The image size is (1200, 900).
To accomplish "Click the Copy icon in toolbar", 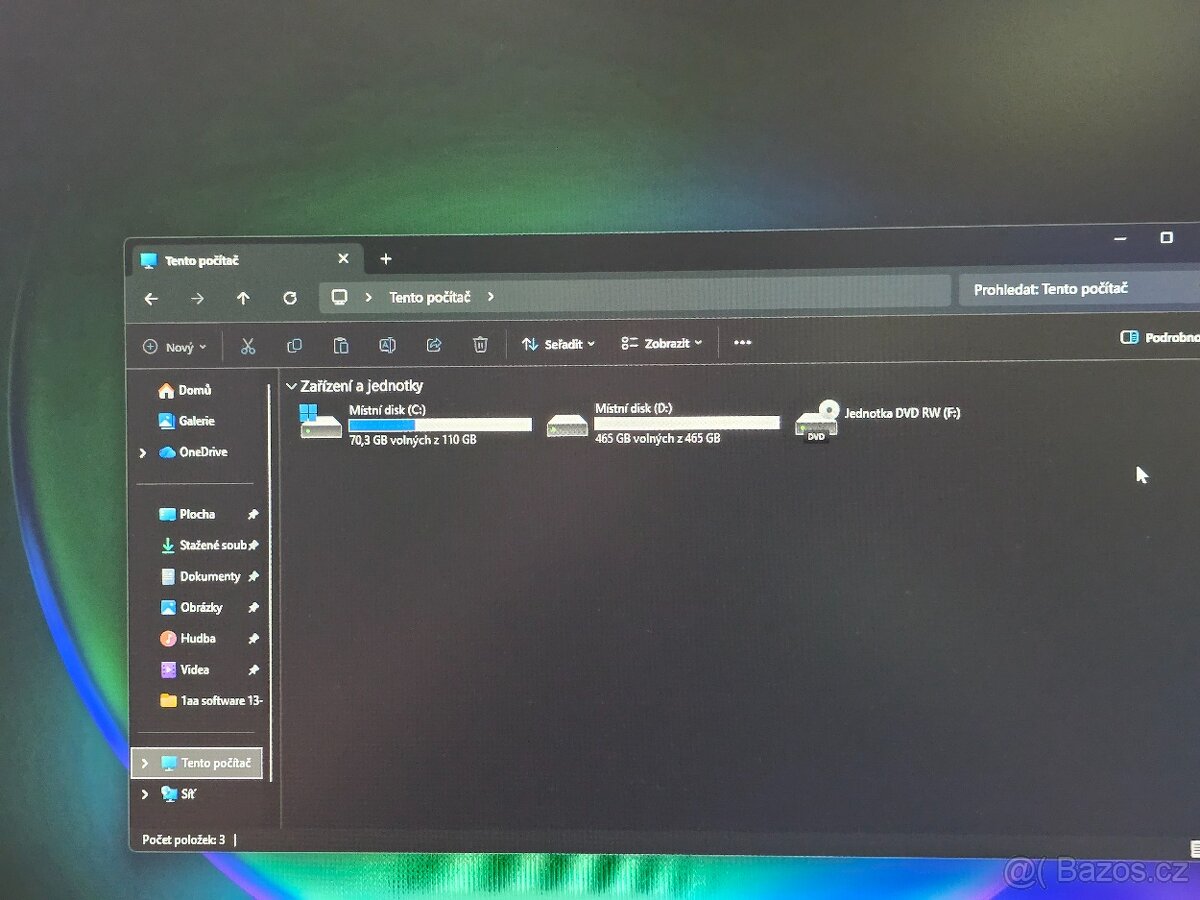I will pos(295,345).
